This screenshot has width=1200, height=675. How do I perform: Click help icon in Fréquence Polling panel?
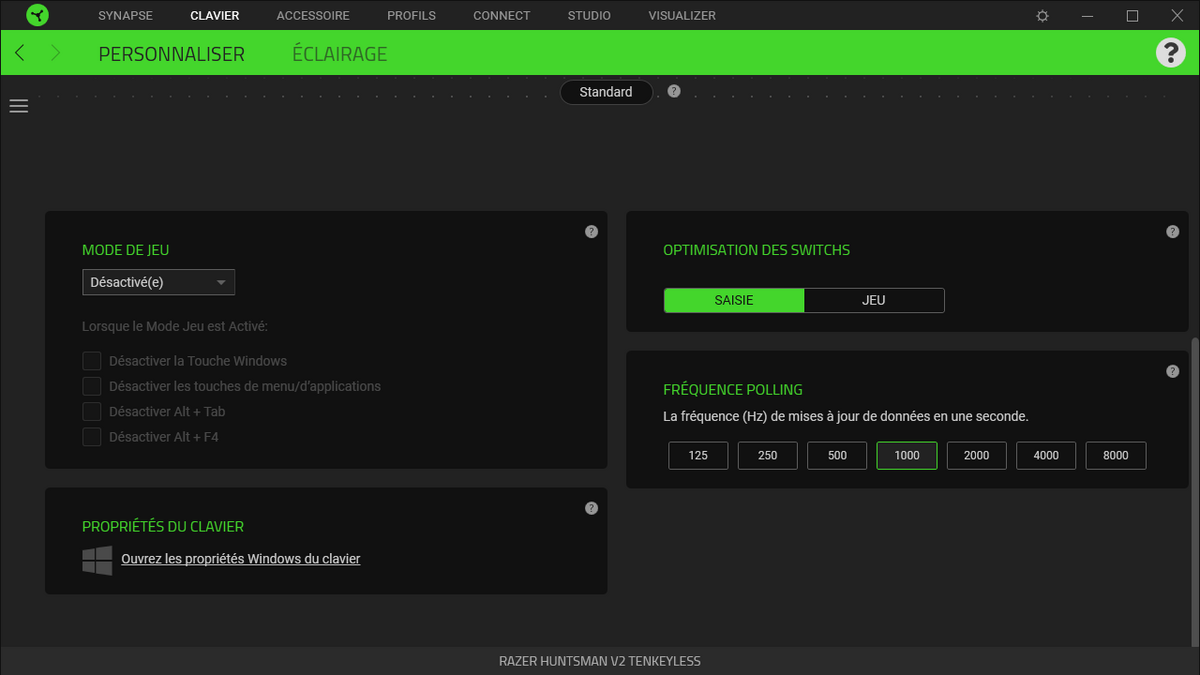pos(1173,371)
